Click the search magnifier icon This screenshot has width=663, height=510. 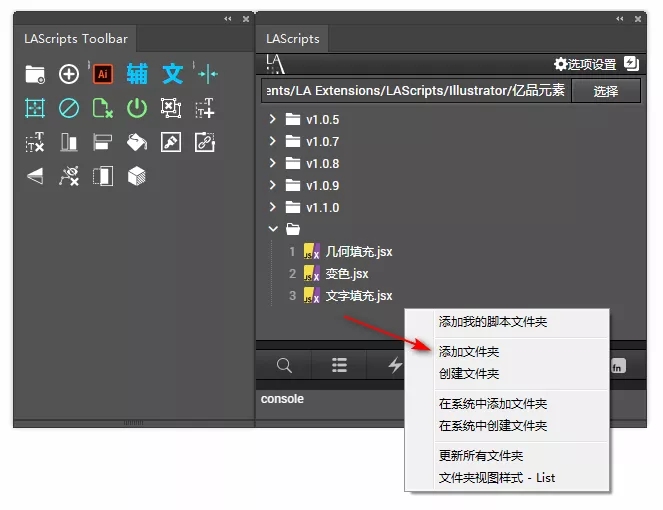tap(284, 366)
